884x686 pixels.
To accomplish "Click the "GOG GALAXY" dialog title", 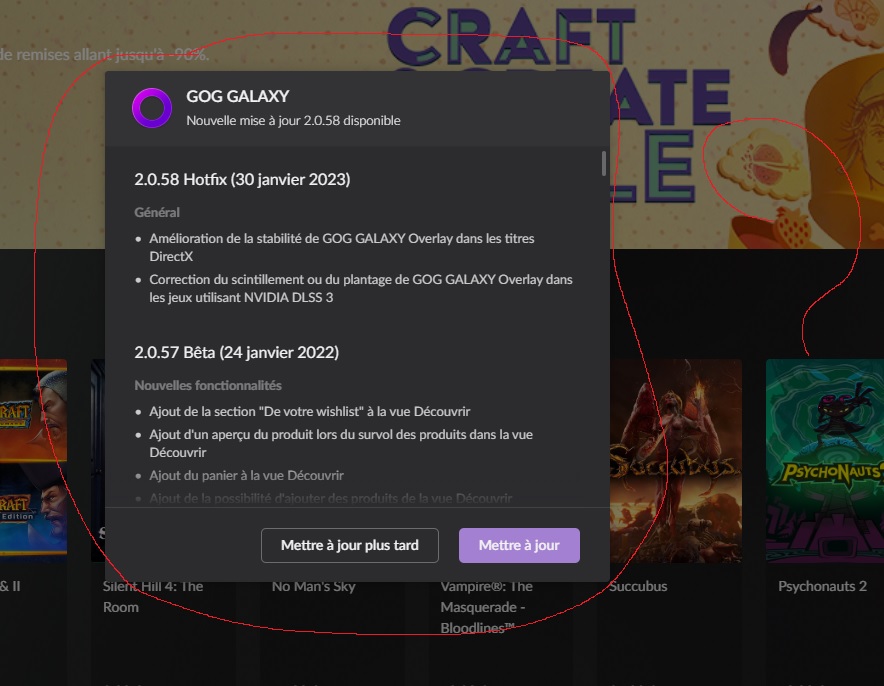I will coord(237,96).
